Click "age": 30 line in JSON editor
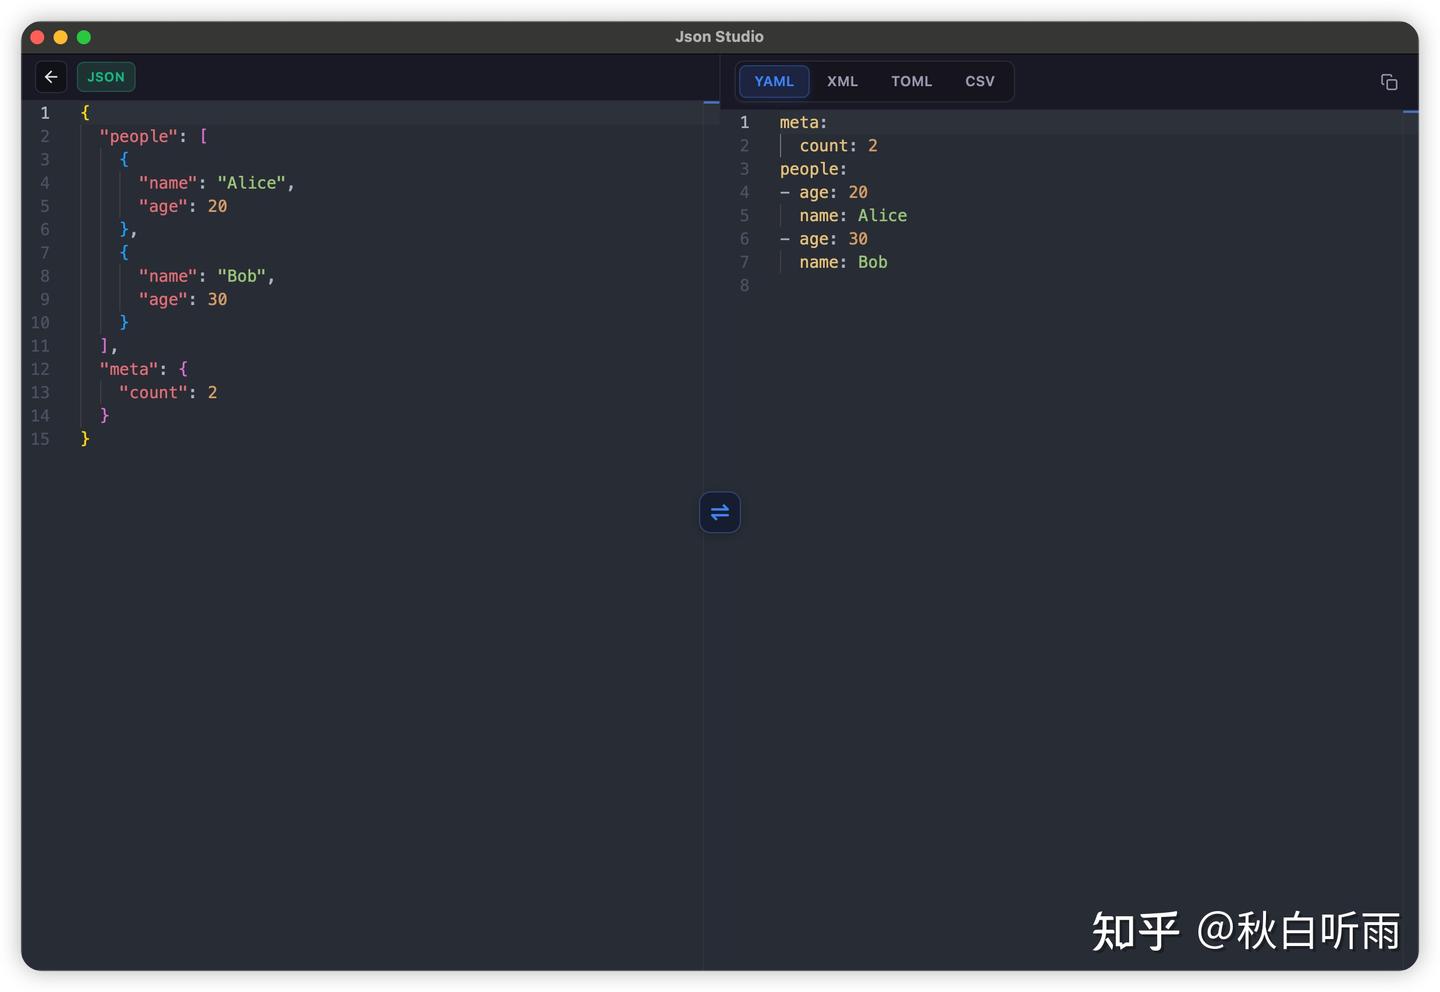1440x992 pixels. pos(183,299)
